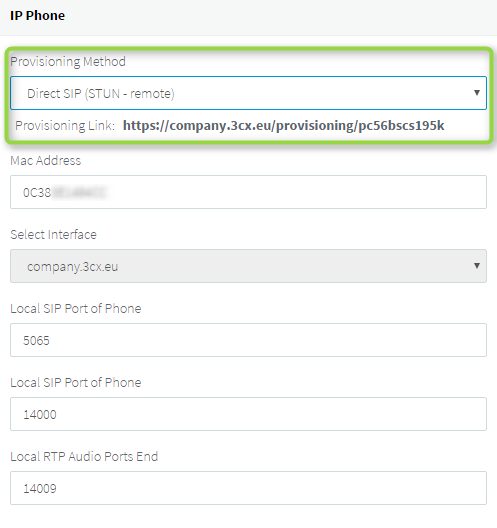Screen dimensions: 497x528
Task: Select the port field containing 5065
Action: click(x=248, y=340)
